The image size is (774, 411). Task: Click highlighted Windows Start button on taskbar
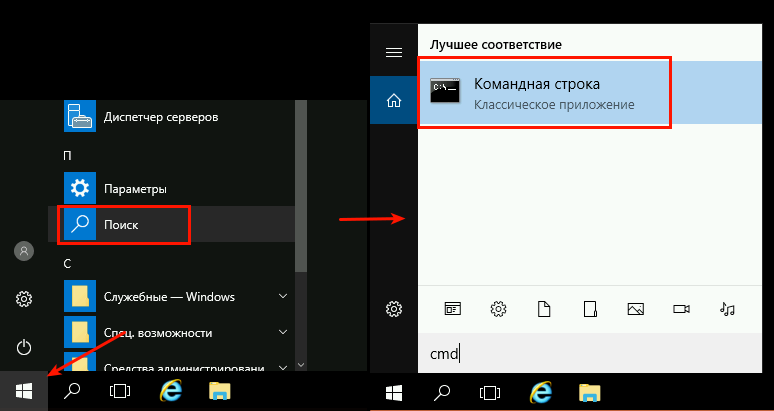point(24,391)
